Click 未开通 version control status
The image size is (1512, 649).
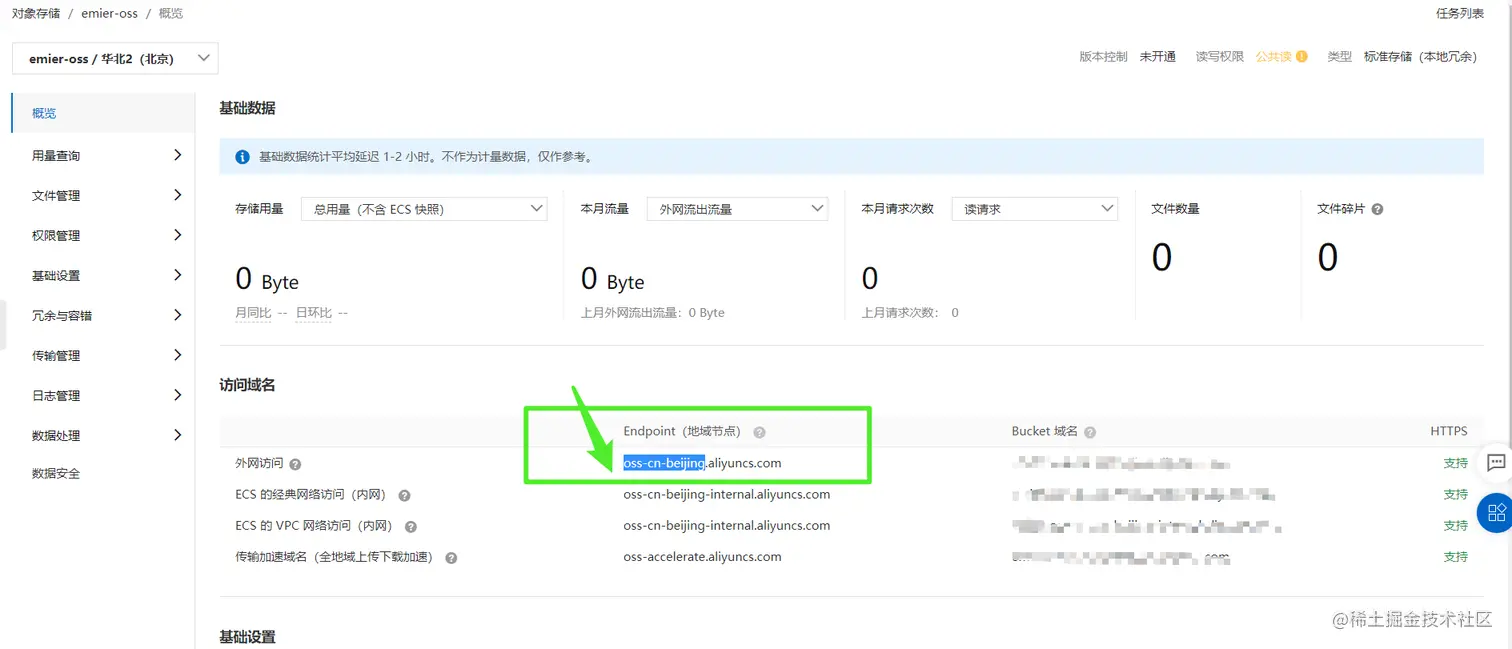(1157, 57)
